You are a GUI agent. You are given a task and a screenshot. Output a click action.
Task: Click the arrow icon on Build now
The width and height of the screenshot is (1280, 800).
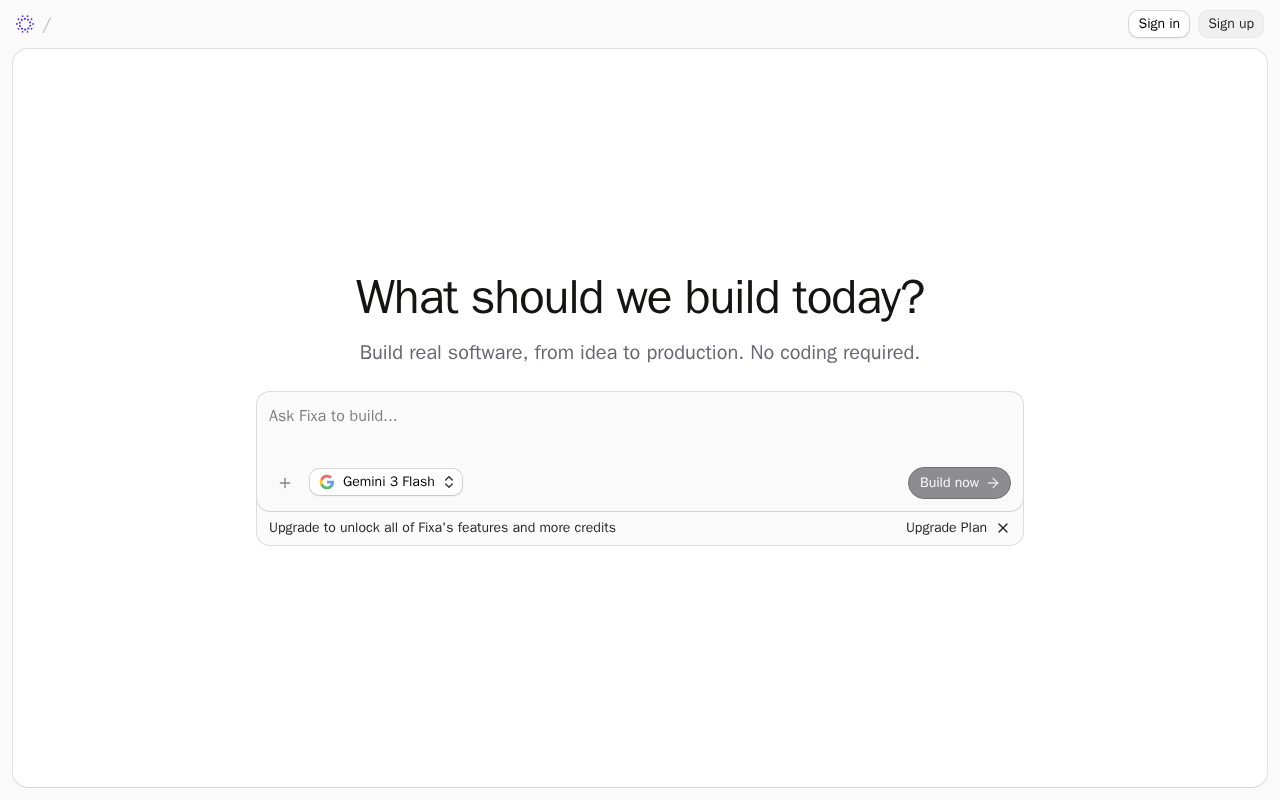pyautogui.click(x=993, y=483)
